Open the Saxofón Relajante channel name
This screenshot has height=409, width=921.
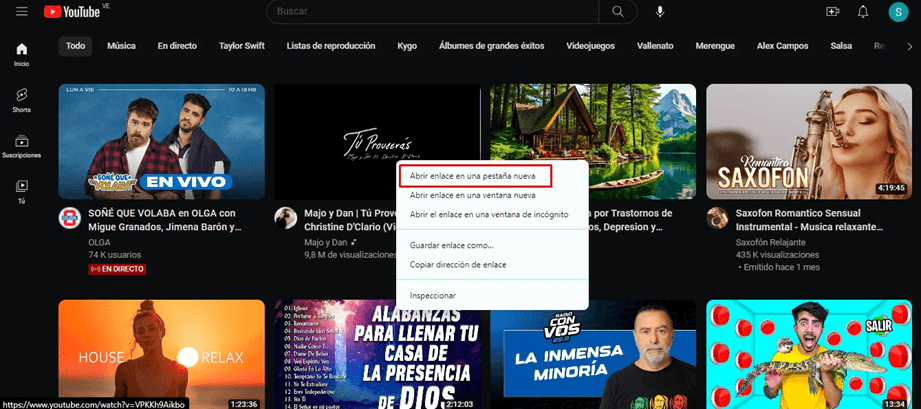tap(770, 242)
